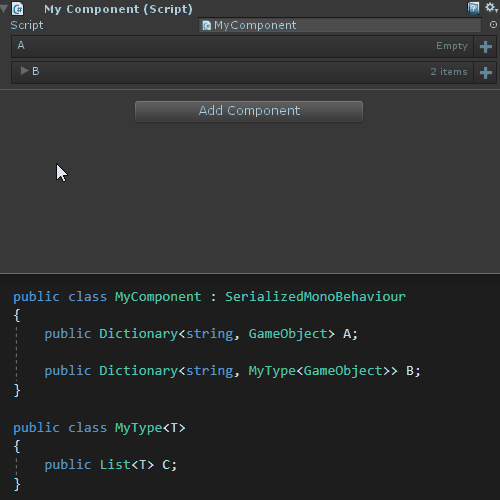Add an entry to dictionary B with plus
500x500 pixels.
486,72
